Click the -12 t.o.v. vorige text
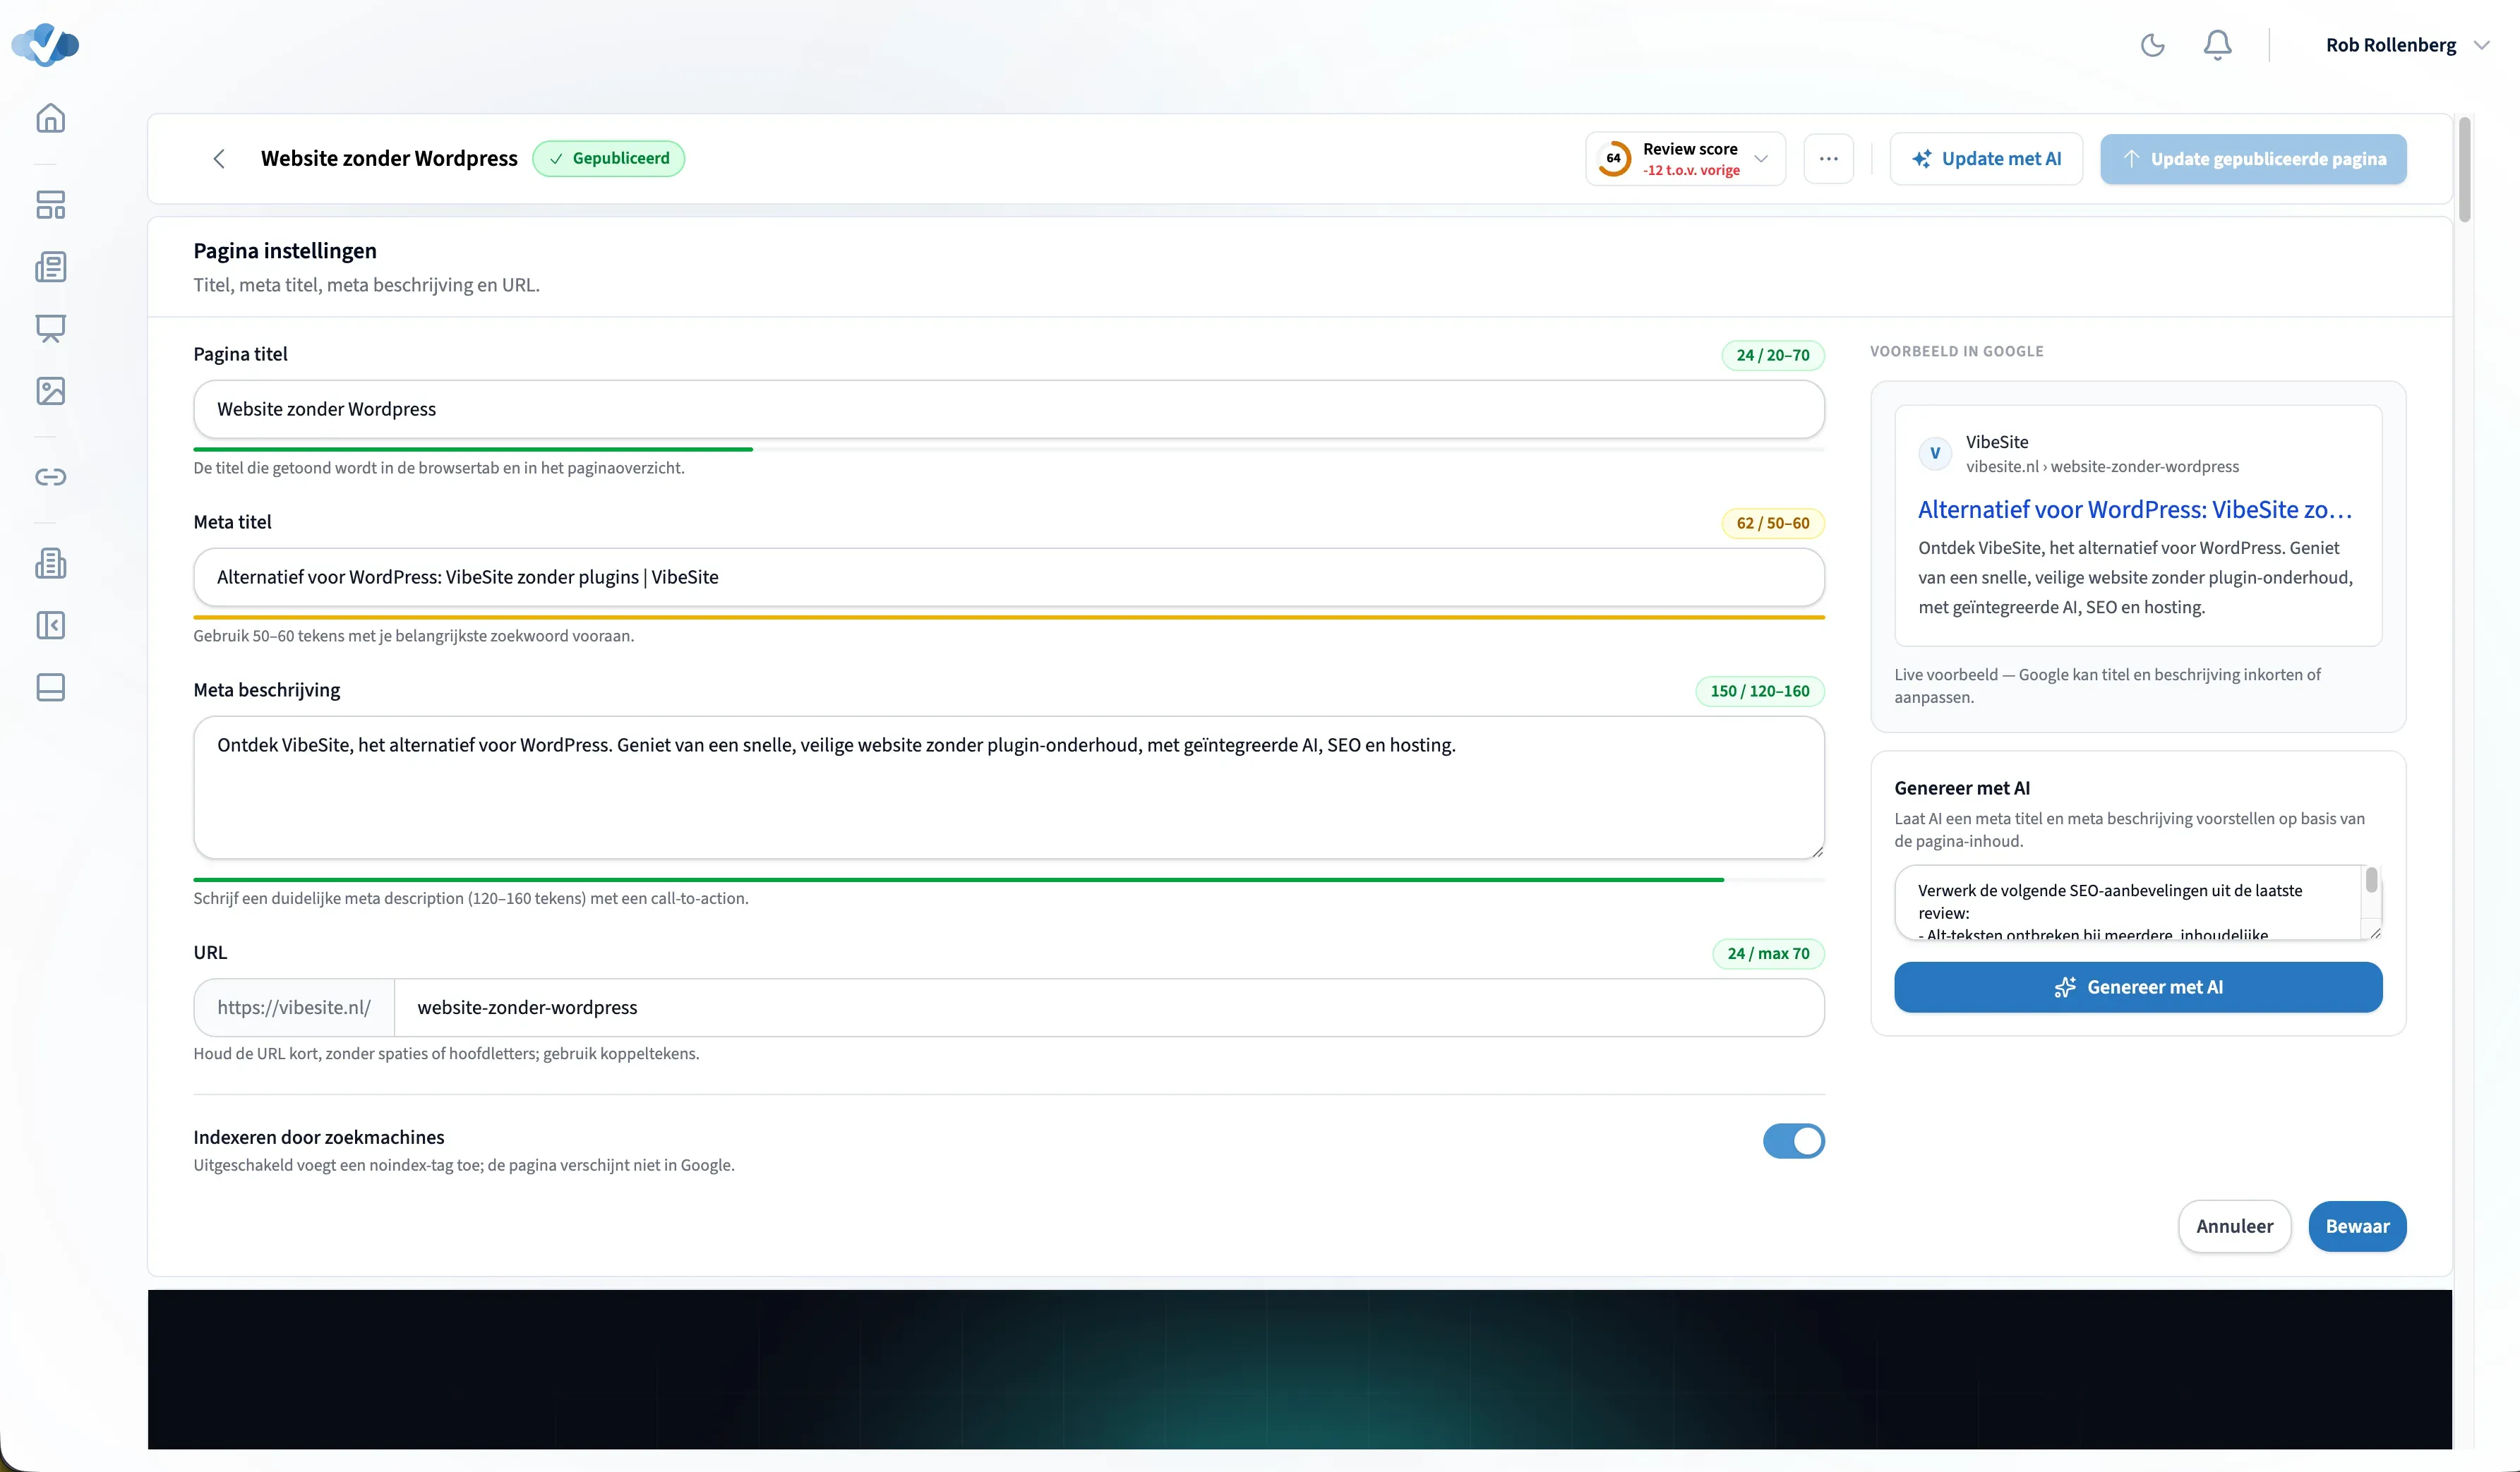 [1691, 171]
